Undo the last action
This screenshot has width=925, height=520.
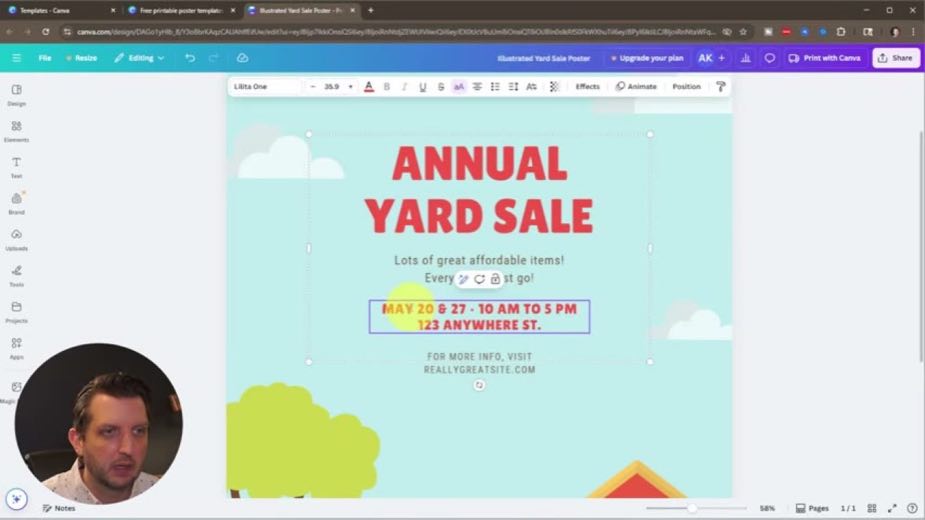190,58
